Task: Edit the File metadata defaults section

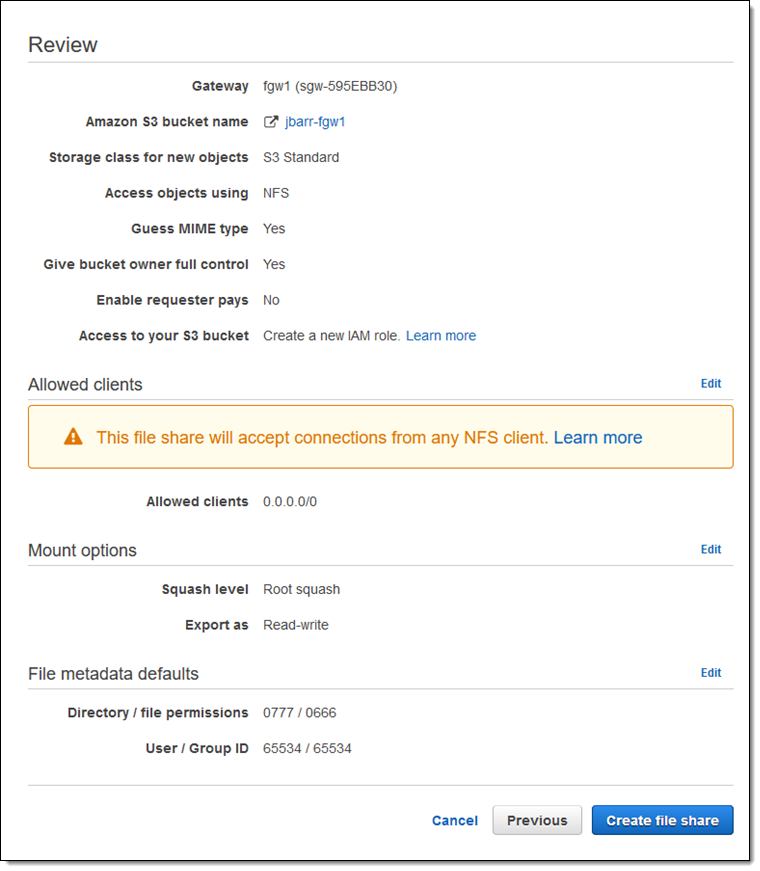Action: click(x=711, y=673)
